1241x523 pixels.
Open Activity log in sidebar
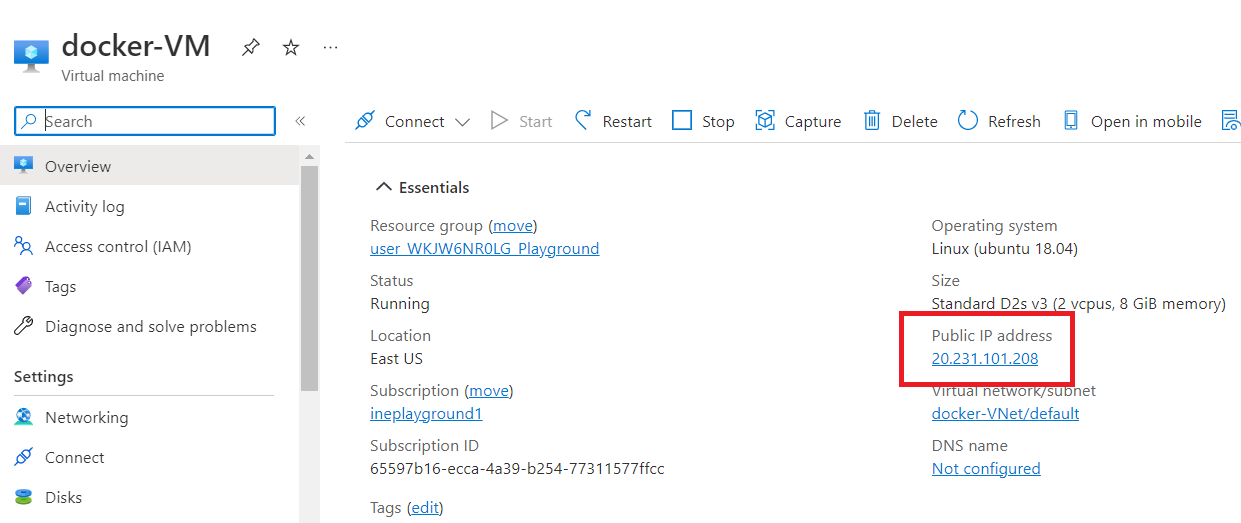click(x=84, y=206)
